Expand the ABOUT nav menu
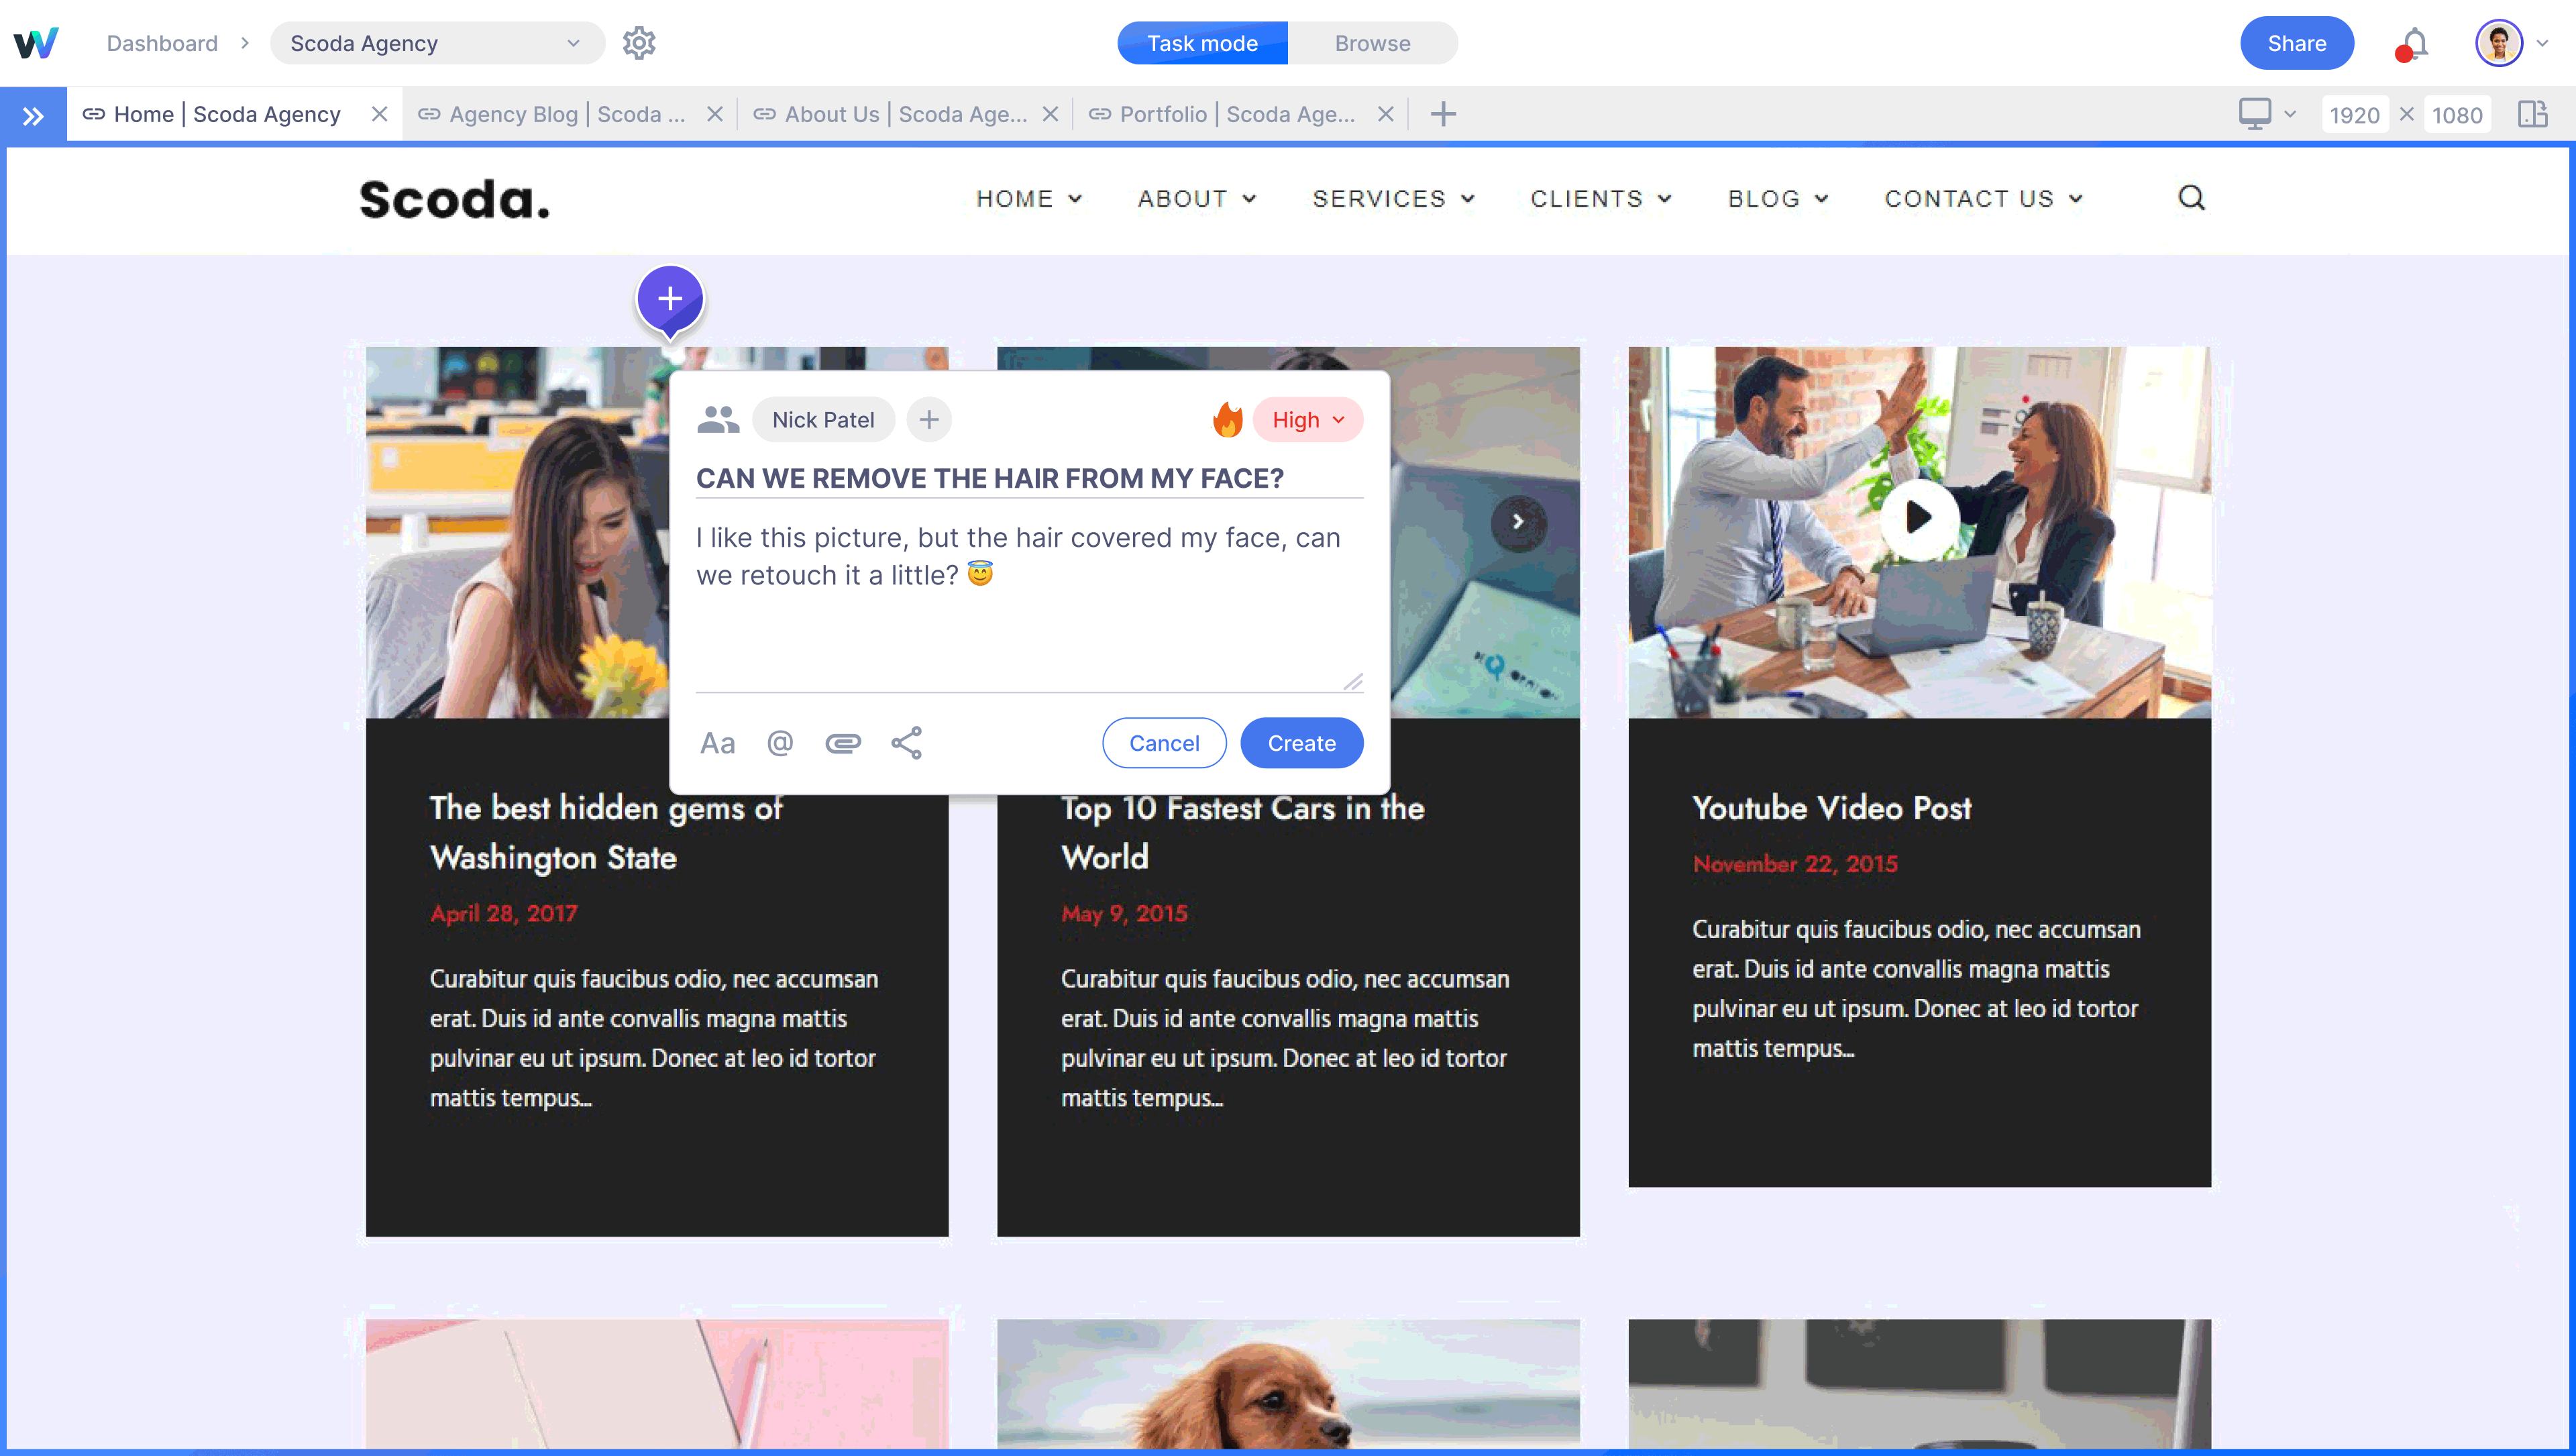 1197,198
